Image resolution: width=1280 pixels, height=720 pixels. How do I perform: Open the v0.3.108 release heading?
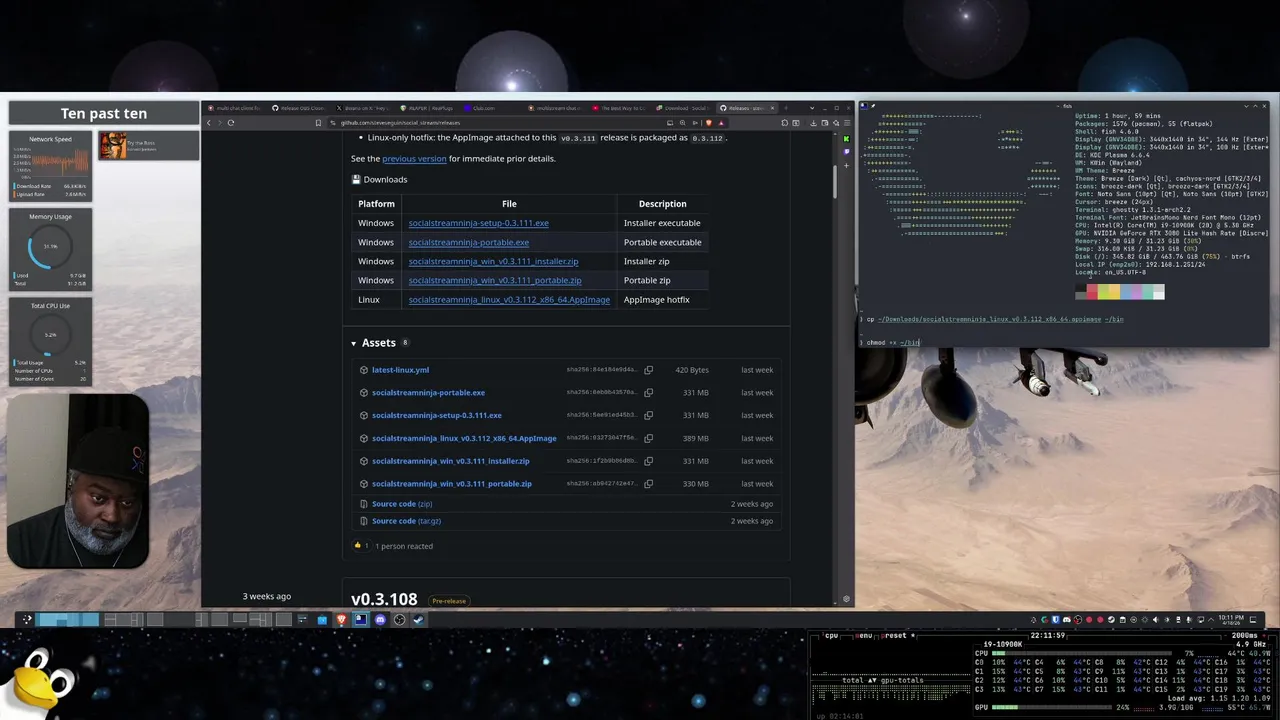click(384, 600)
